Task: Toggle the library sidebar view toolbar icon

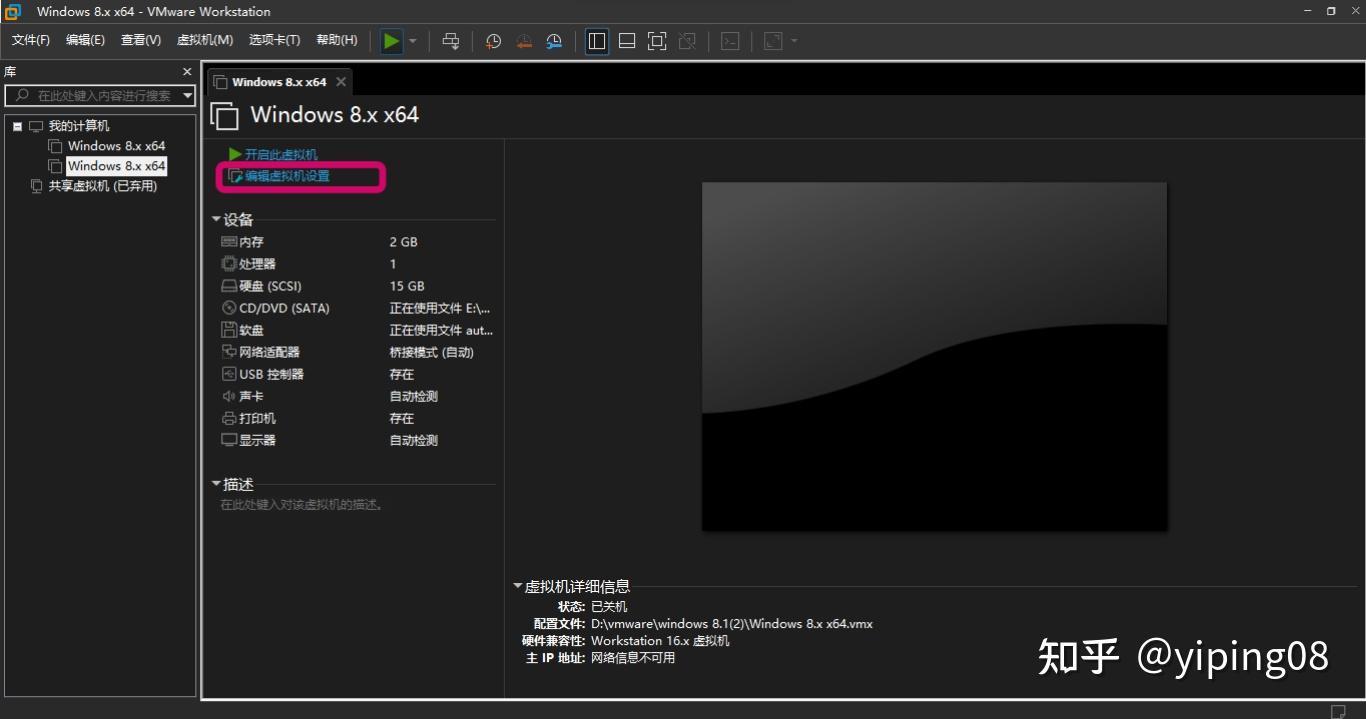Action: click(597, 41)
